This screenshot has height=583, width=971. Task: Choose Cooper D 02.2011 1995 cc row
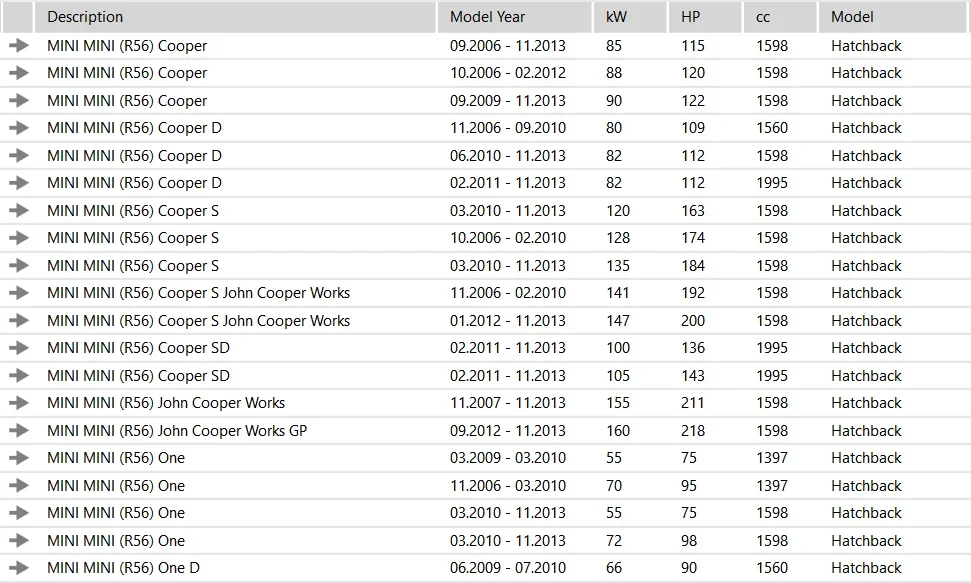(x=486, y=183)
